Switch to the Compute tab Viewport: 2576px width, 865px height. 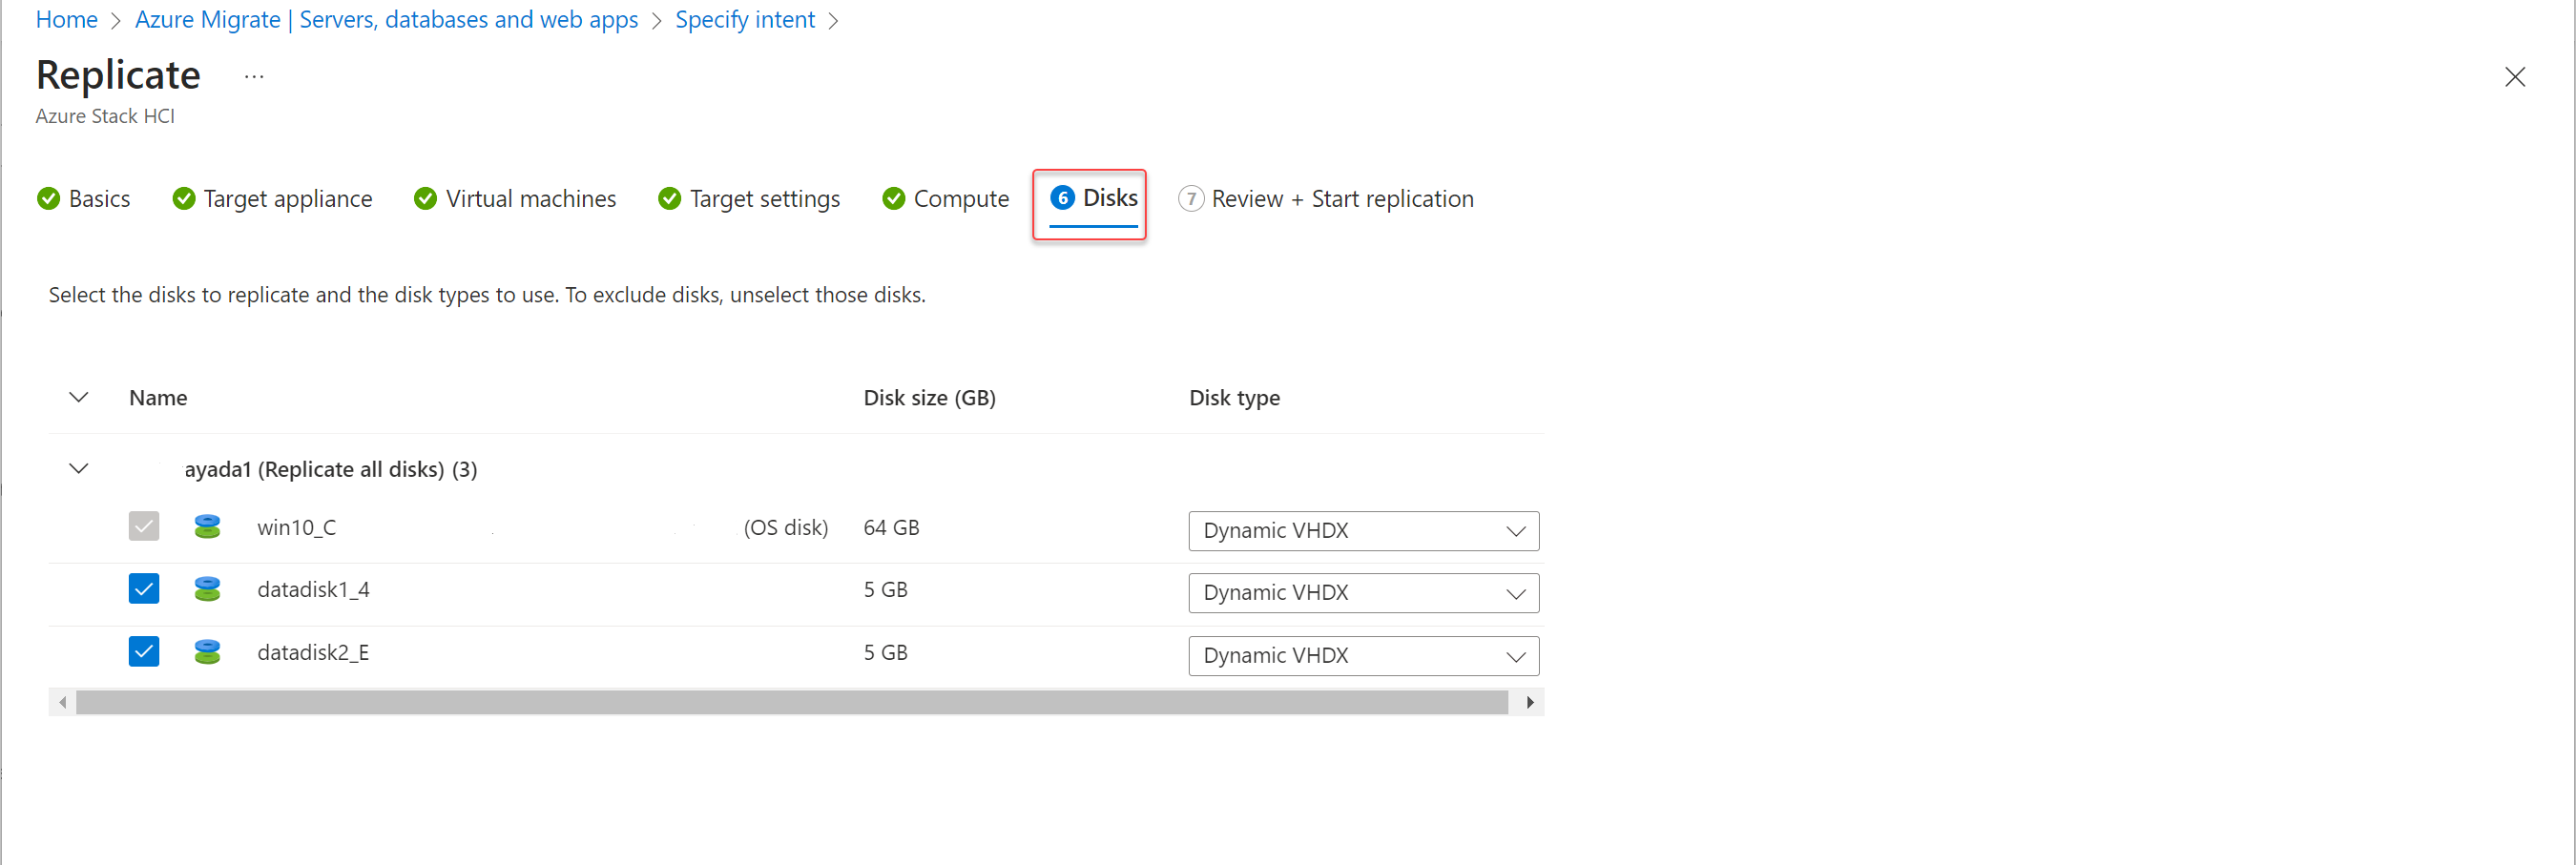[x=945, y=199]
